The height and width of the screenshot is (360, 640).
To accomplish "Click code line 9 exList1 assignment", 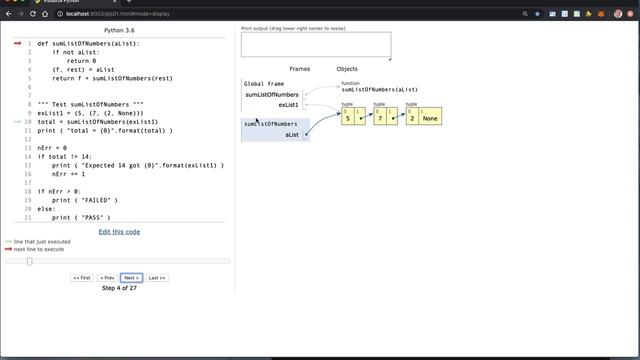I will tap(90, 113).
